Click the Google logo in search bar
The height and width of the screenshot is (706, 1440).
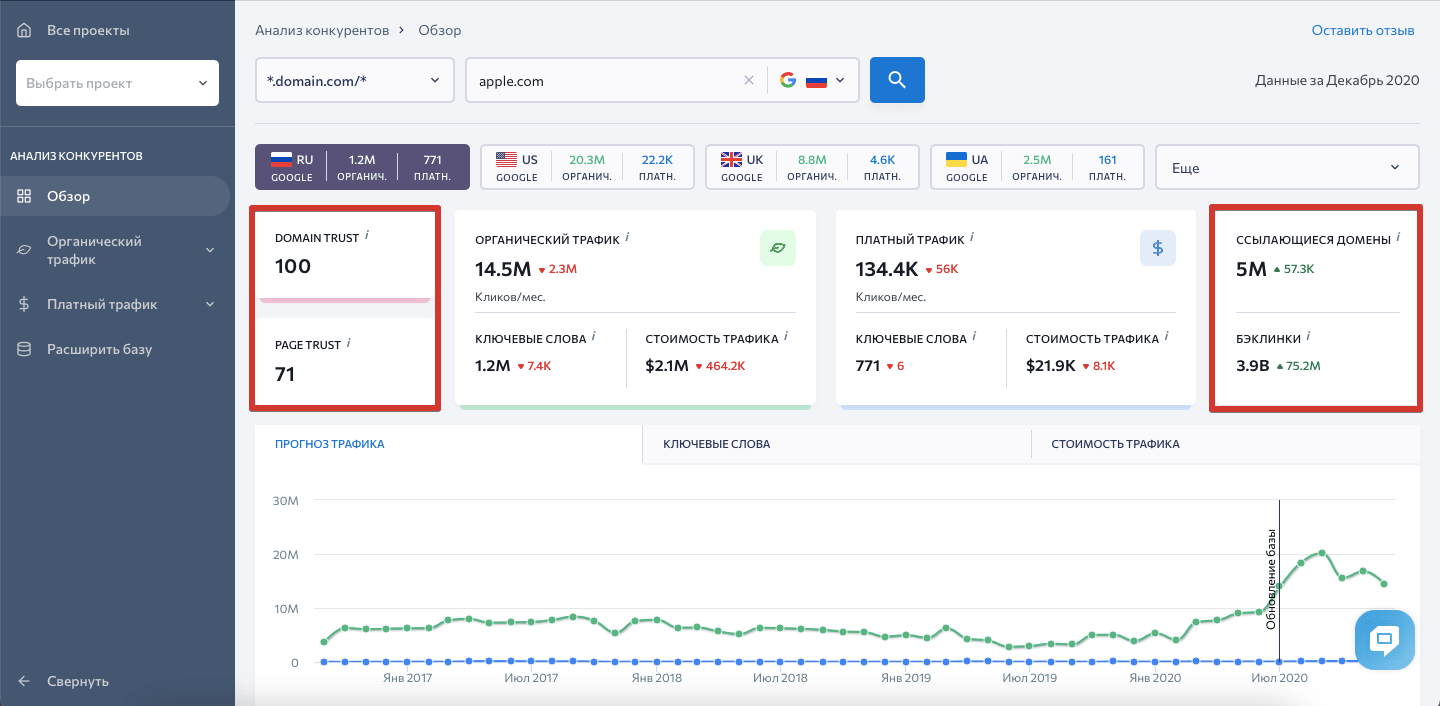(x=788, y=80)
